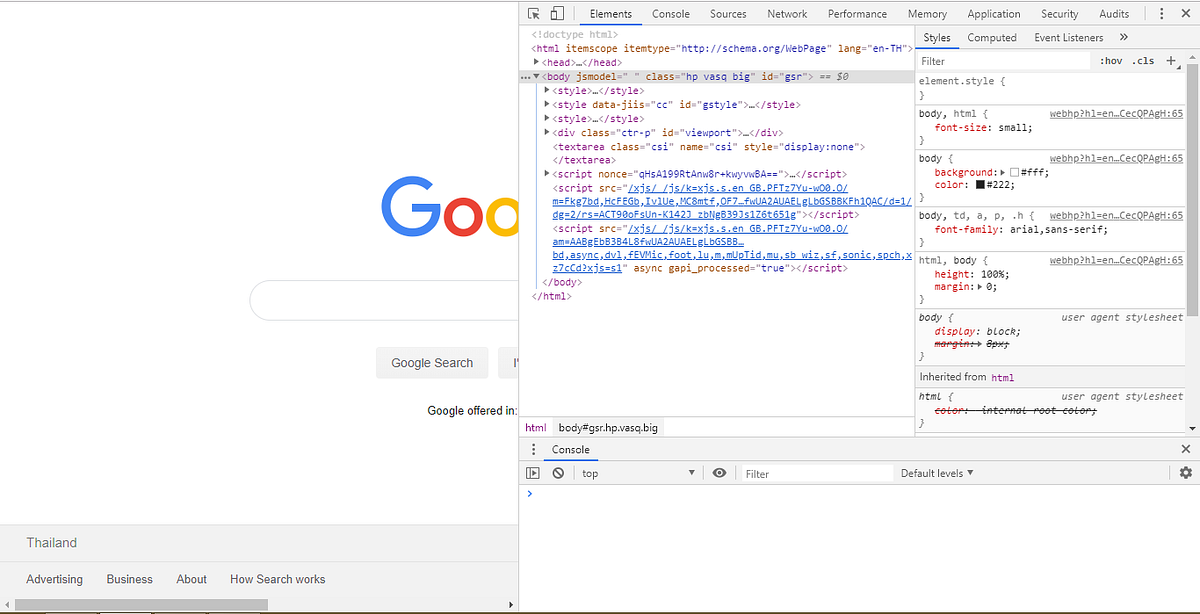Open the Advertising link
1200x614 pixels.
(54, 579)
